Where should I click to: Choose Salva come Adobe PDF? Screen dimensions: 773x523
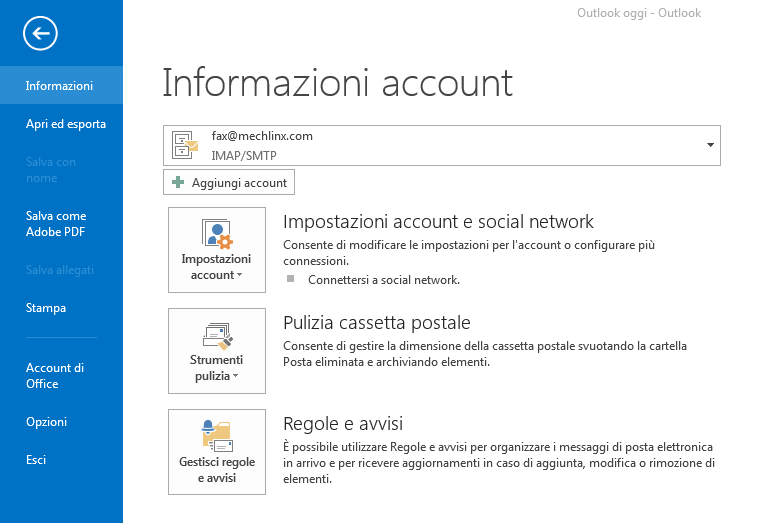[56, 224]
